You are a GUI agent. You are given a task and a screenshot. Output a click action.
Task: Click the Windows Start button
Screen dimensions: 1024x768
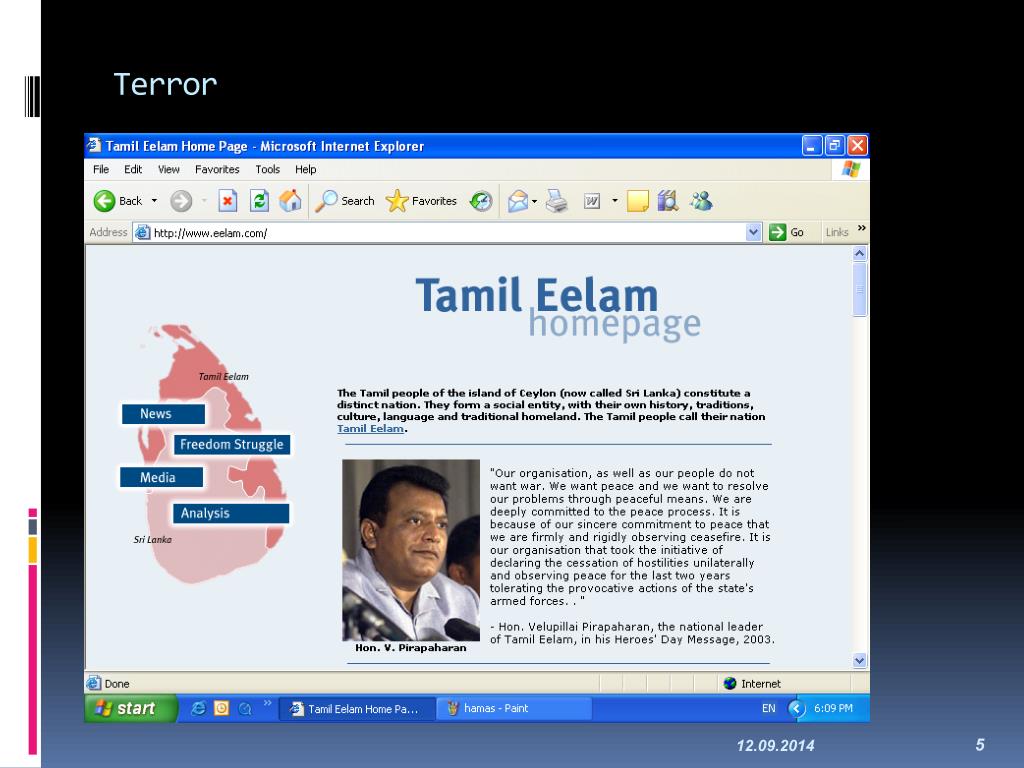(x=131, y=709)
